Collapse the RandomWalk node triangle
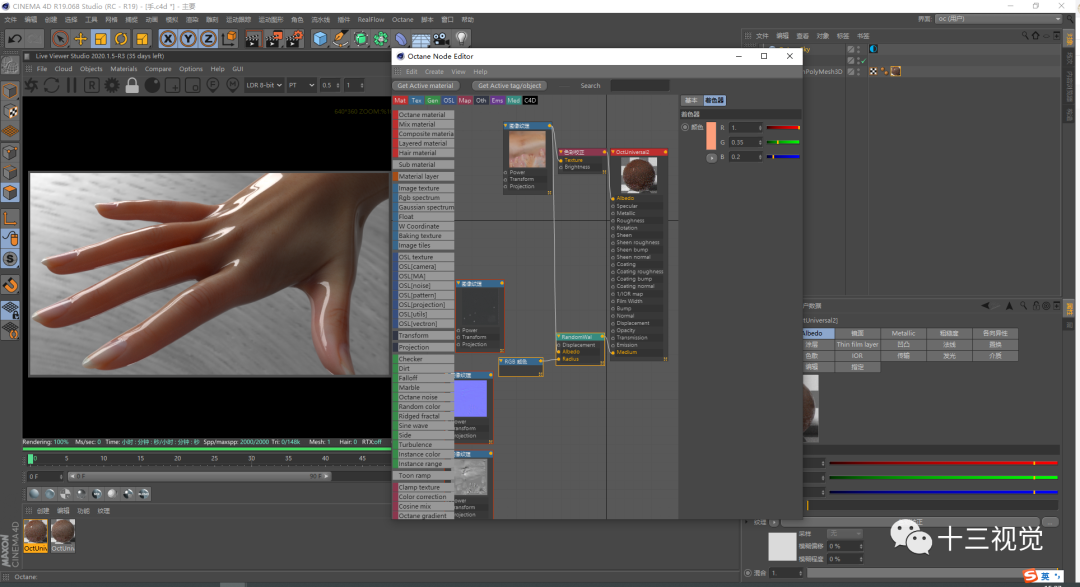Screen dimensions: 1080x587 pos(559,337)
